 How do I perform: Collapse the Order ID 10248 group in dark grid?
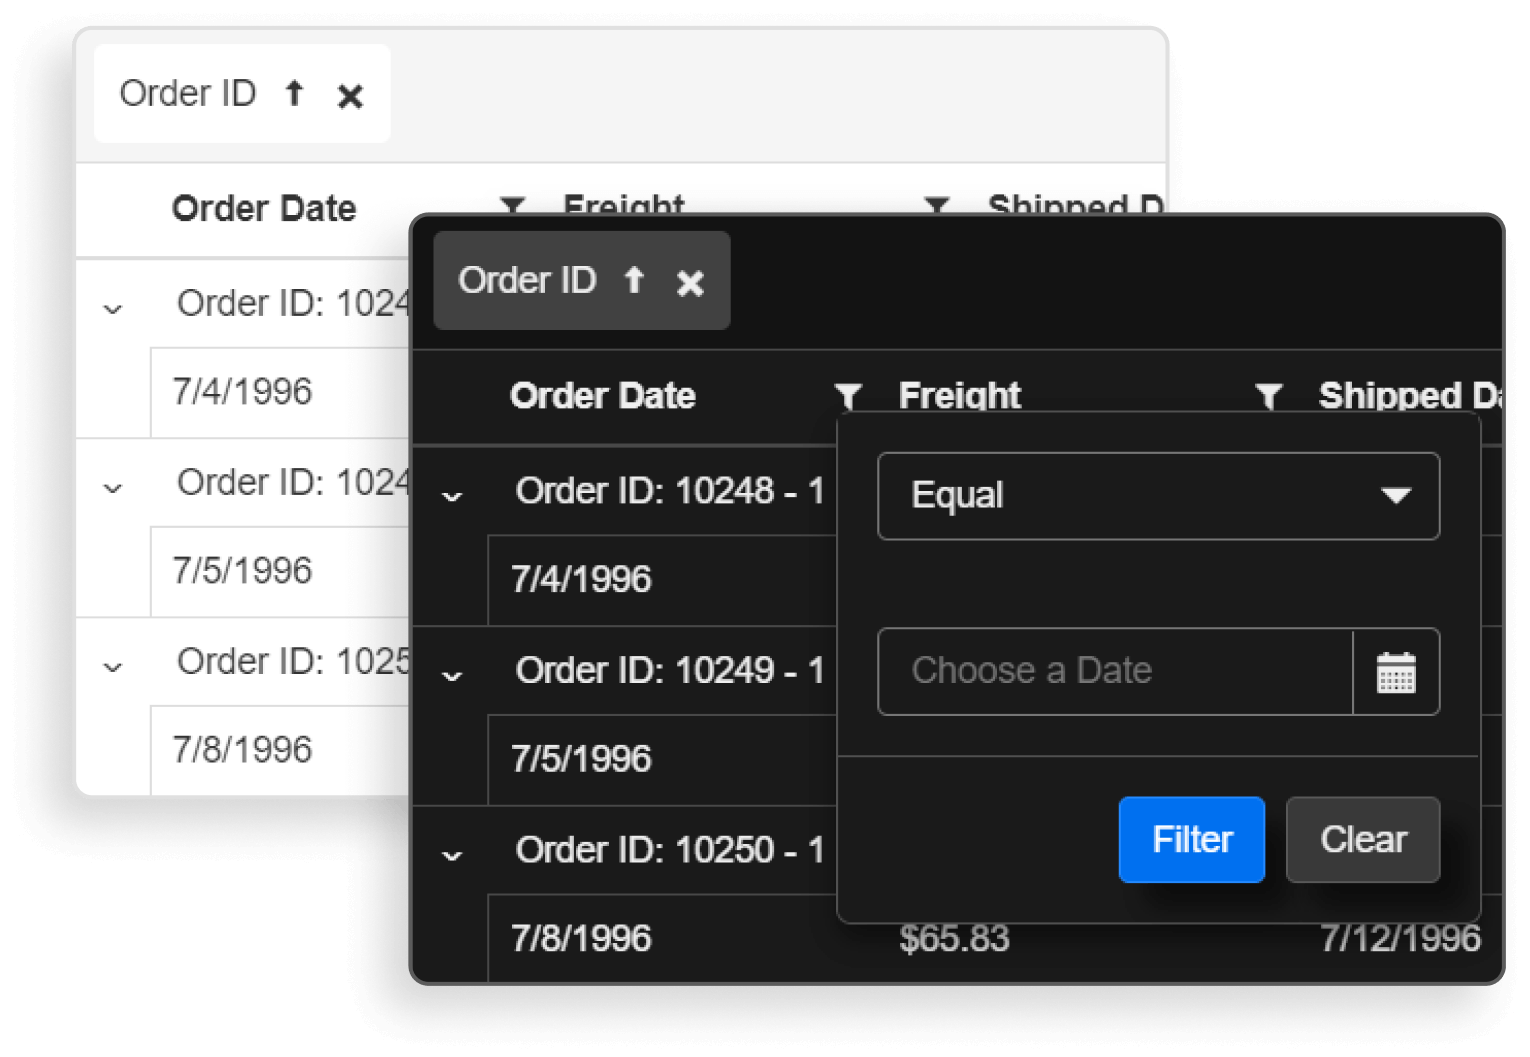click(x=452, y=495)
